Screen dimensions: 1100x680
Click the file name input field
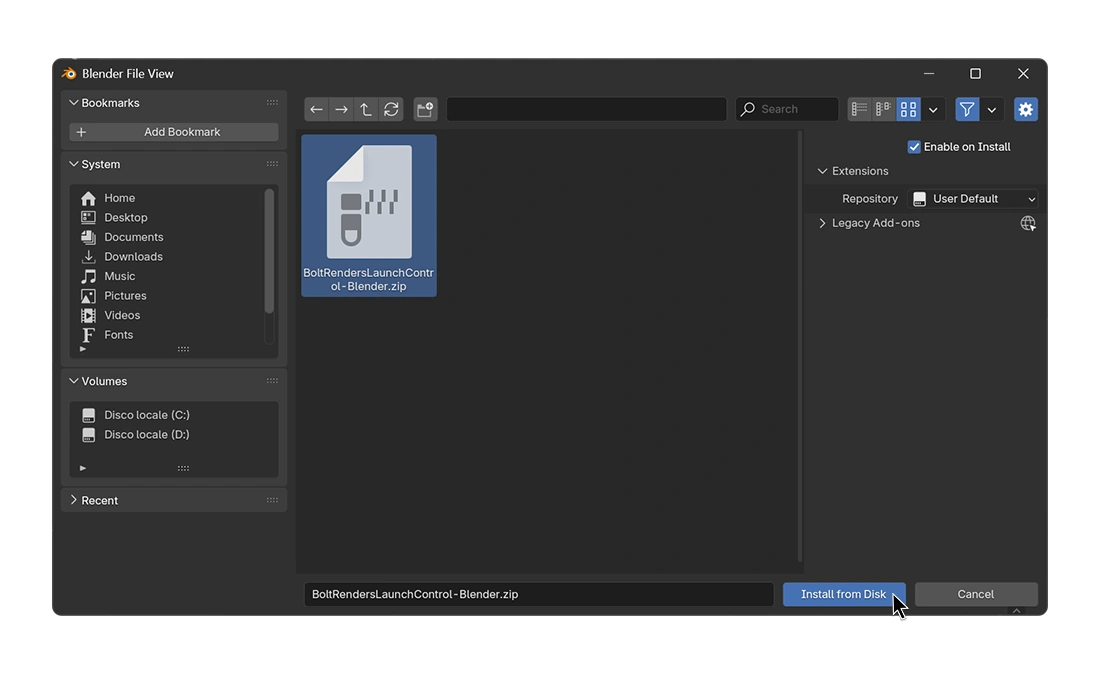pos(539,595)
